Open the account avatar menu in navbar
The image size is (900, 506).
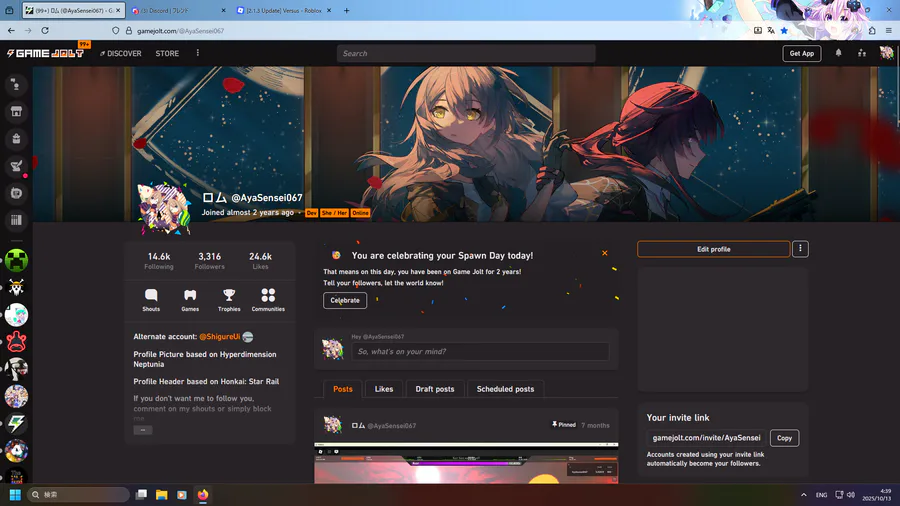point(886,53)
